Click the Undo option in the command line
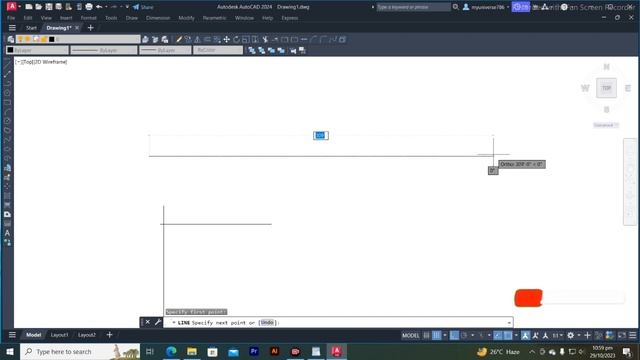The image size is (640, 360). (267, 322)
